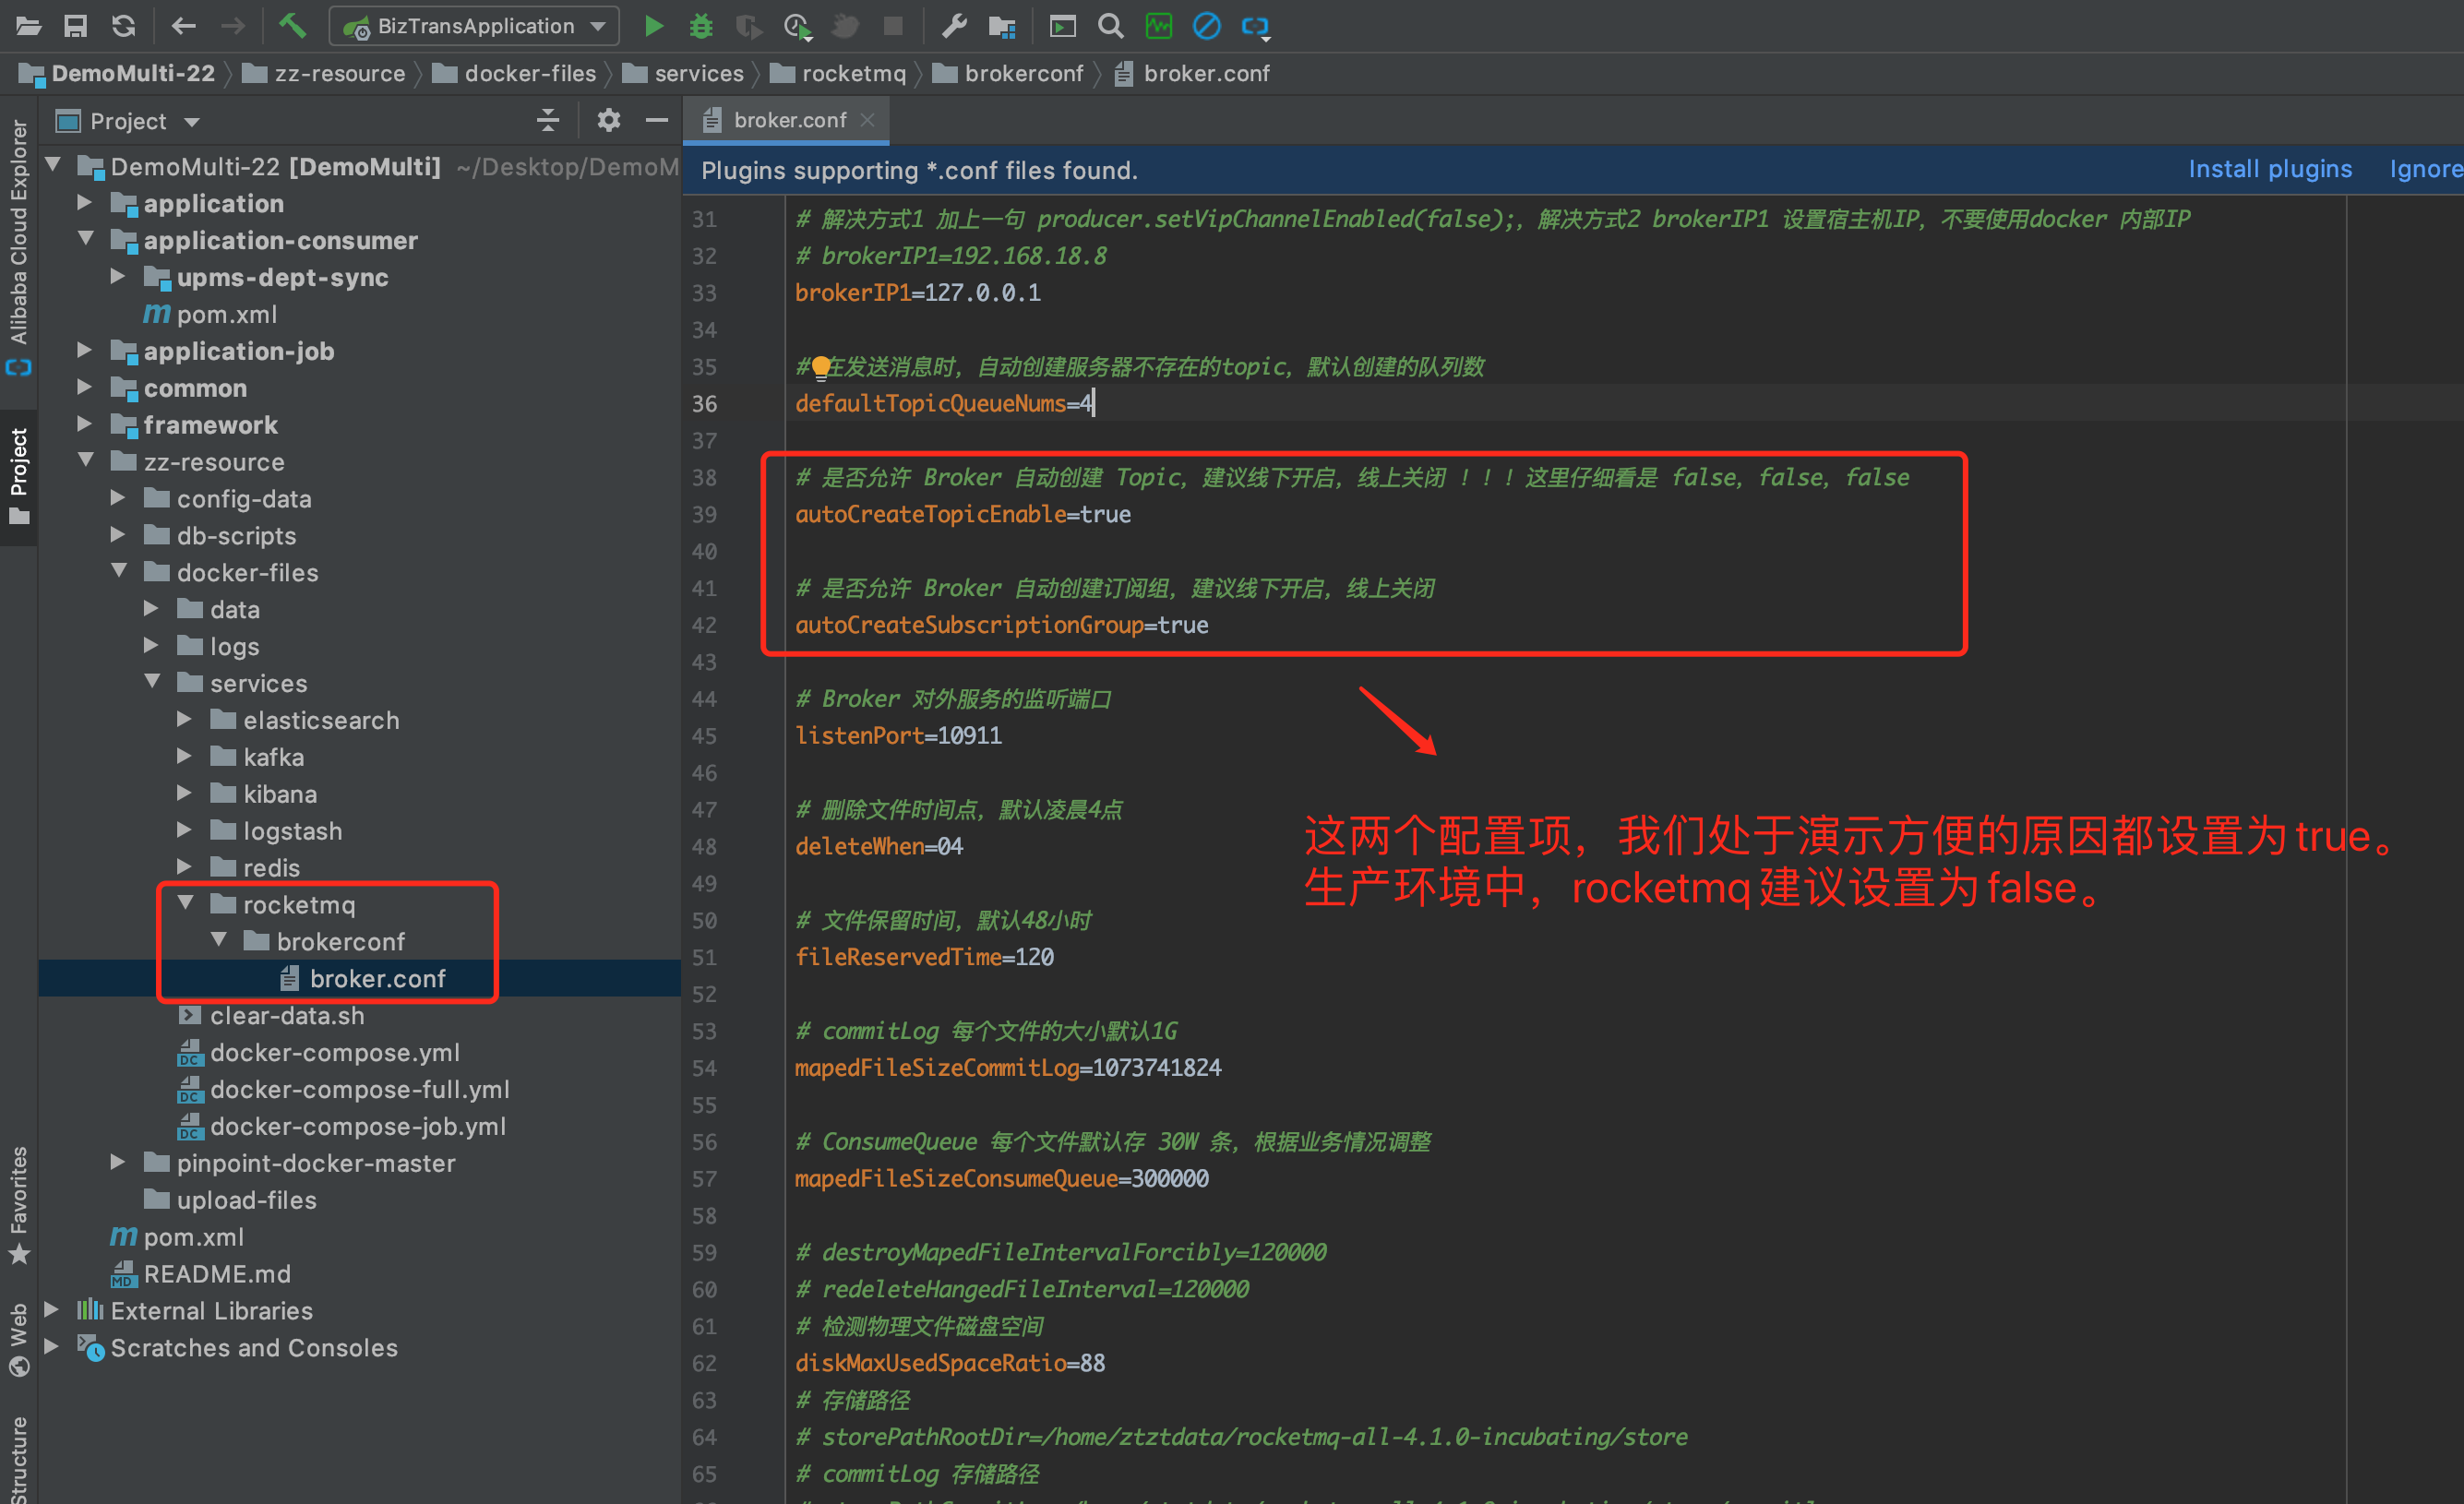Hide the Project panel with minus icon

click(656, 121)
